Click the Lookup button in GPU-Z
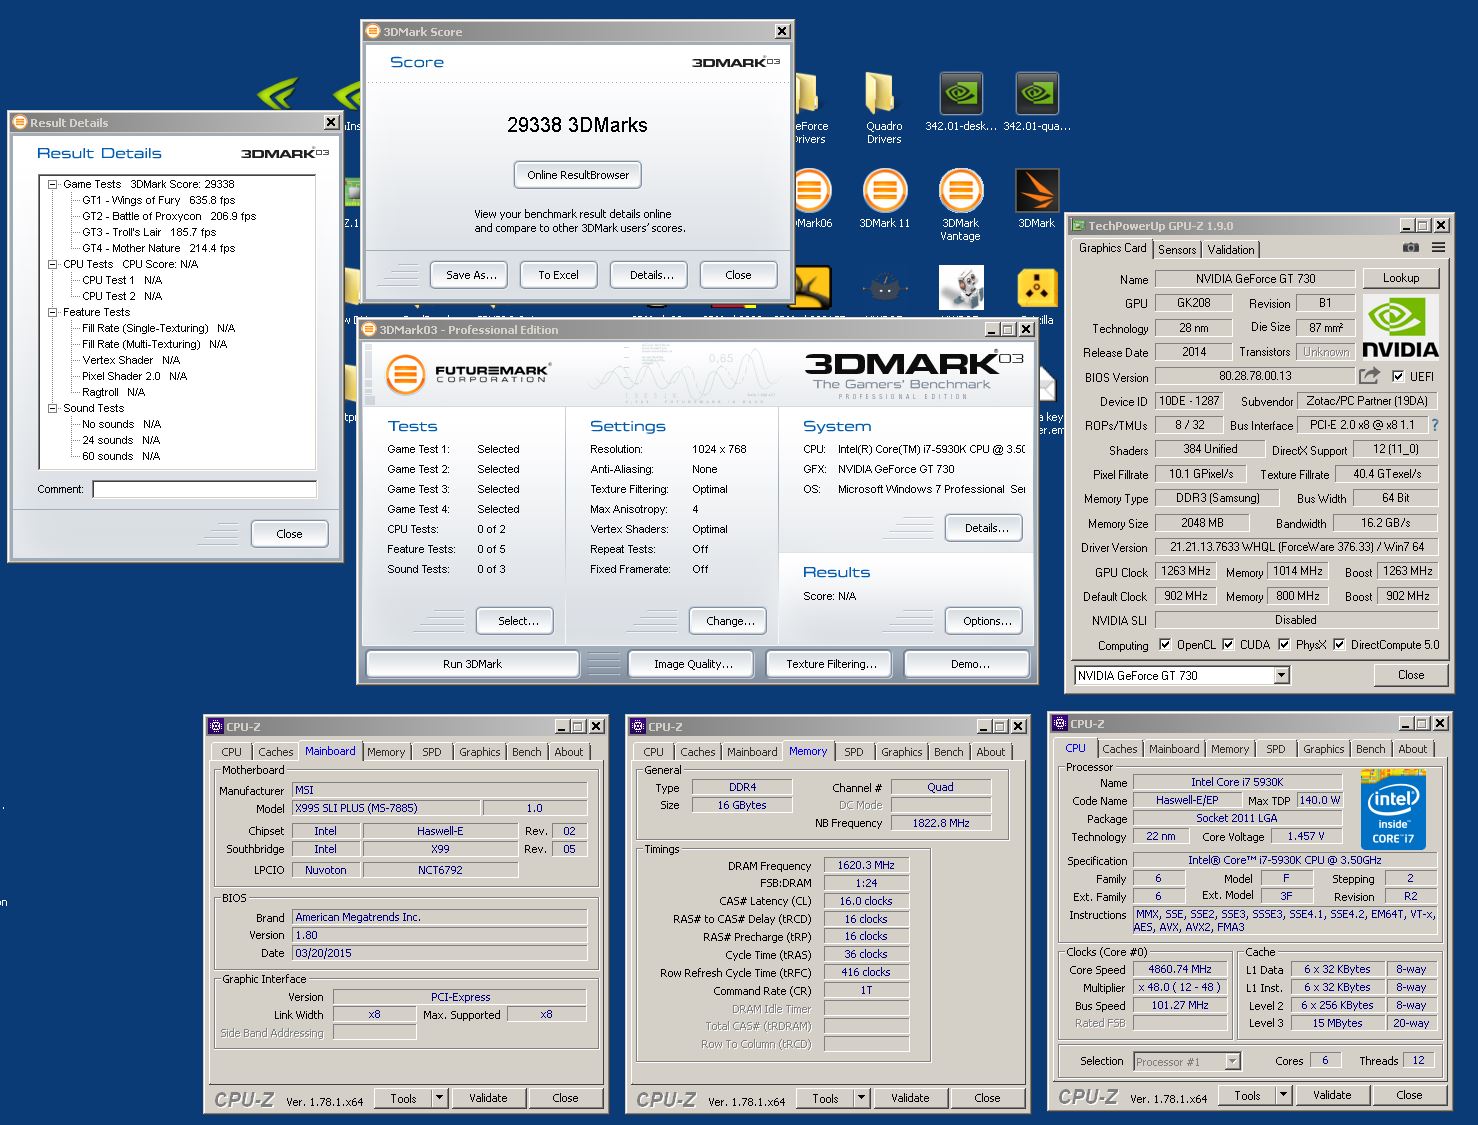Viewport: 1478px width, 1125px height. pos(1400,278)
